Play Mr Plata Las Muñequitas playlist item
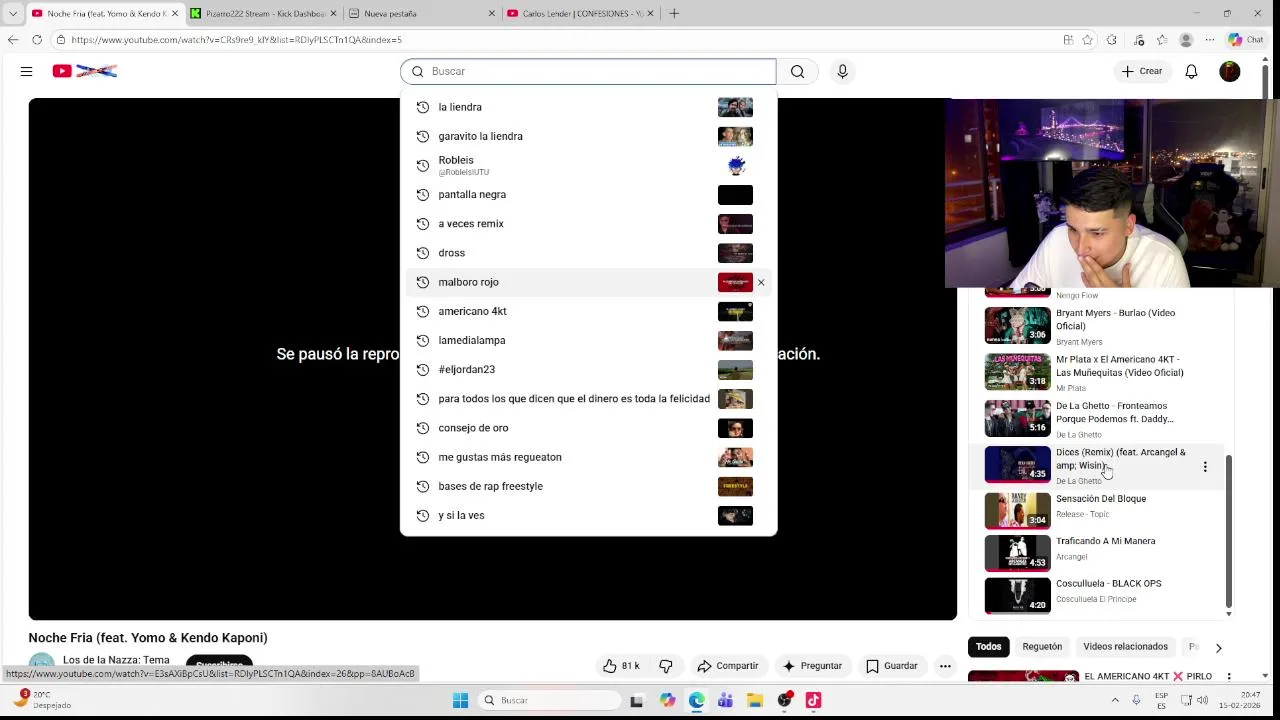Viewport: 1280px width, 720px height. coord(1095,372)
